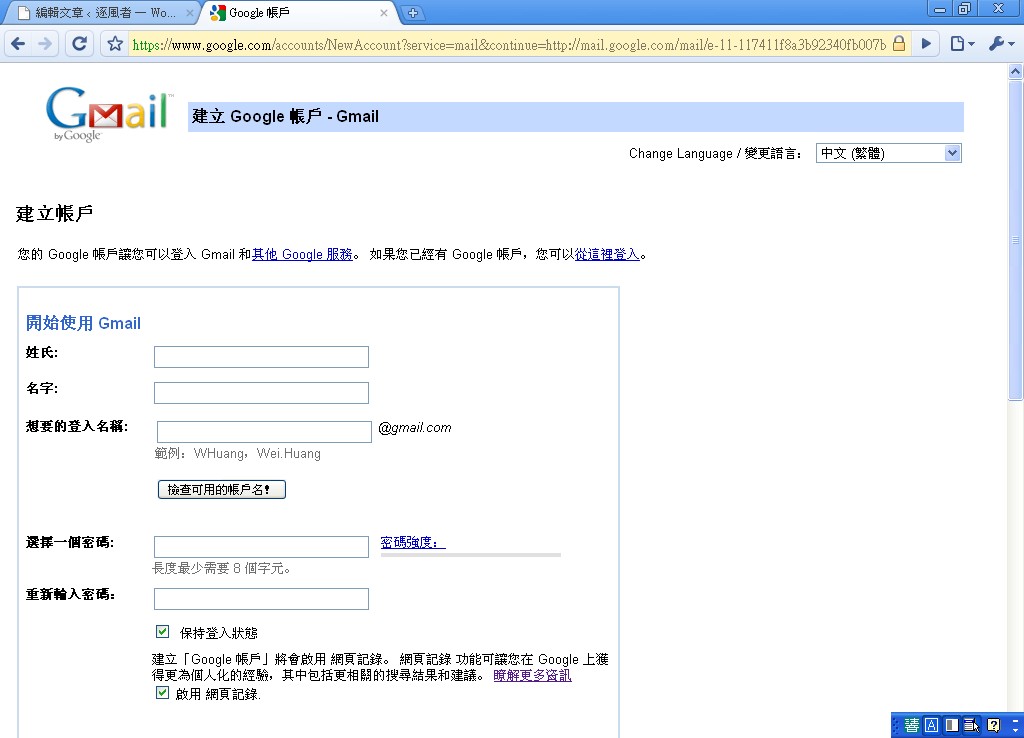Go forward with the forward arrow button

coord(45,44)
